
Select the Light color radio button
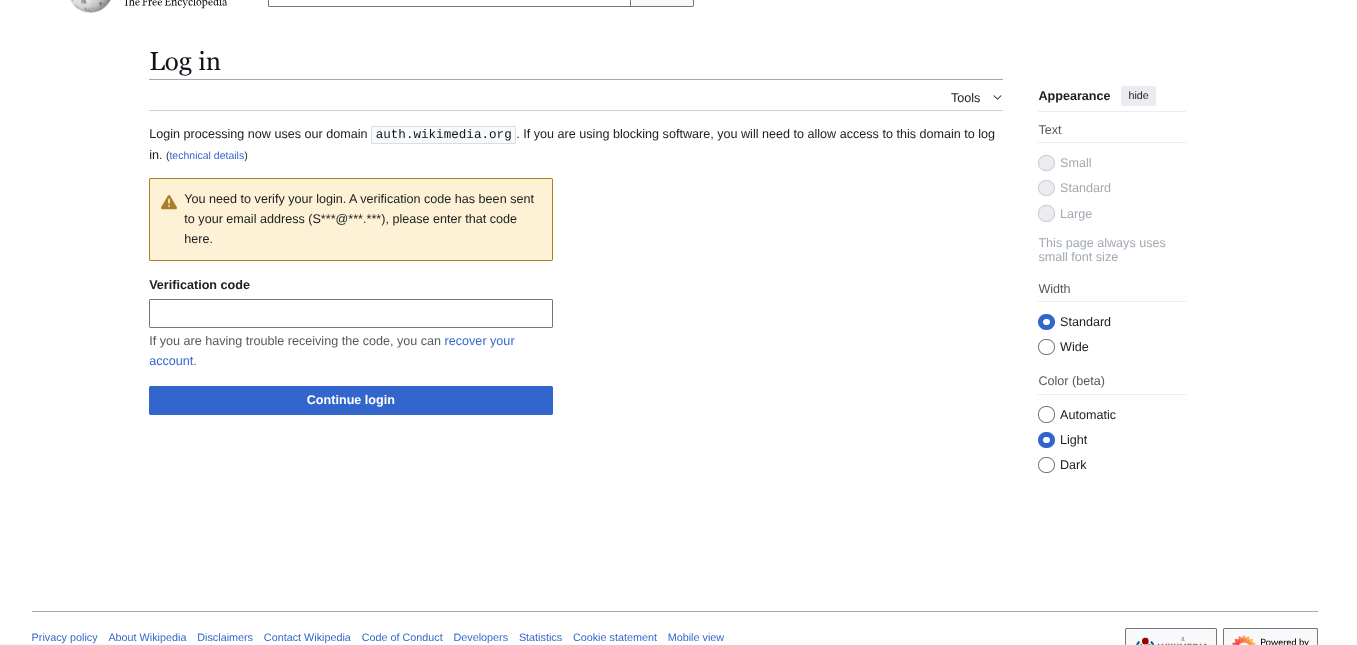click(x=1047, y=440)
